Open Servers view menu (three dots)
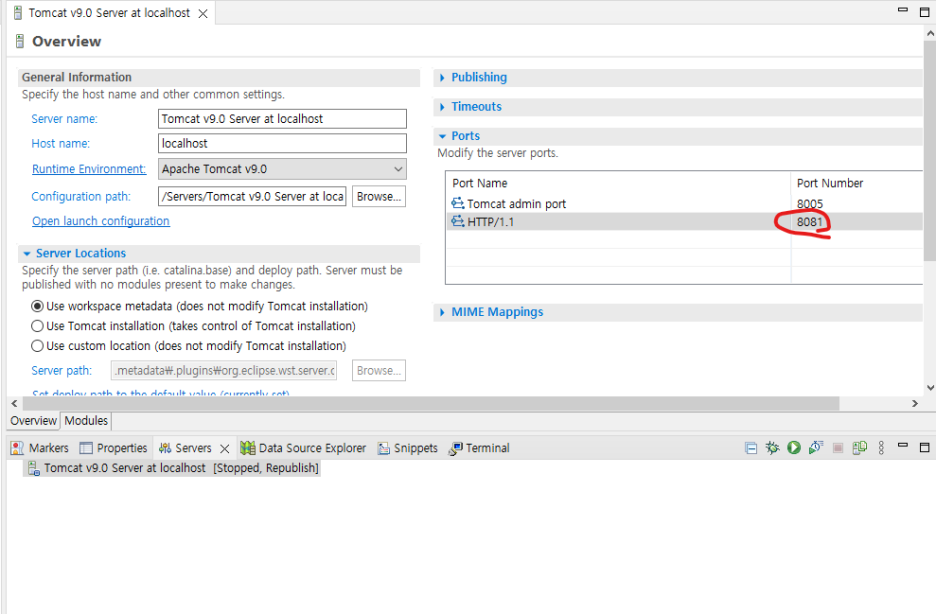This screenshot has width=936, height=614. click(x=881, y=448)
